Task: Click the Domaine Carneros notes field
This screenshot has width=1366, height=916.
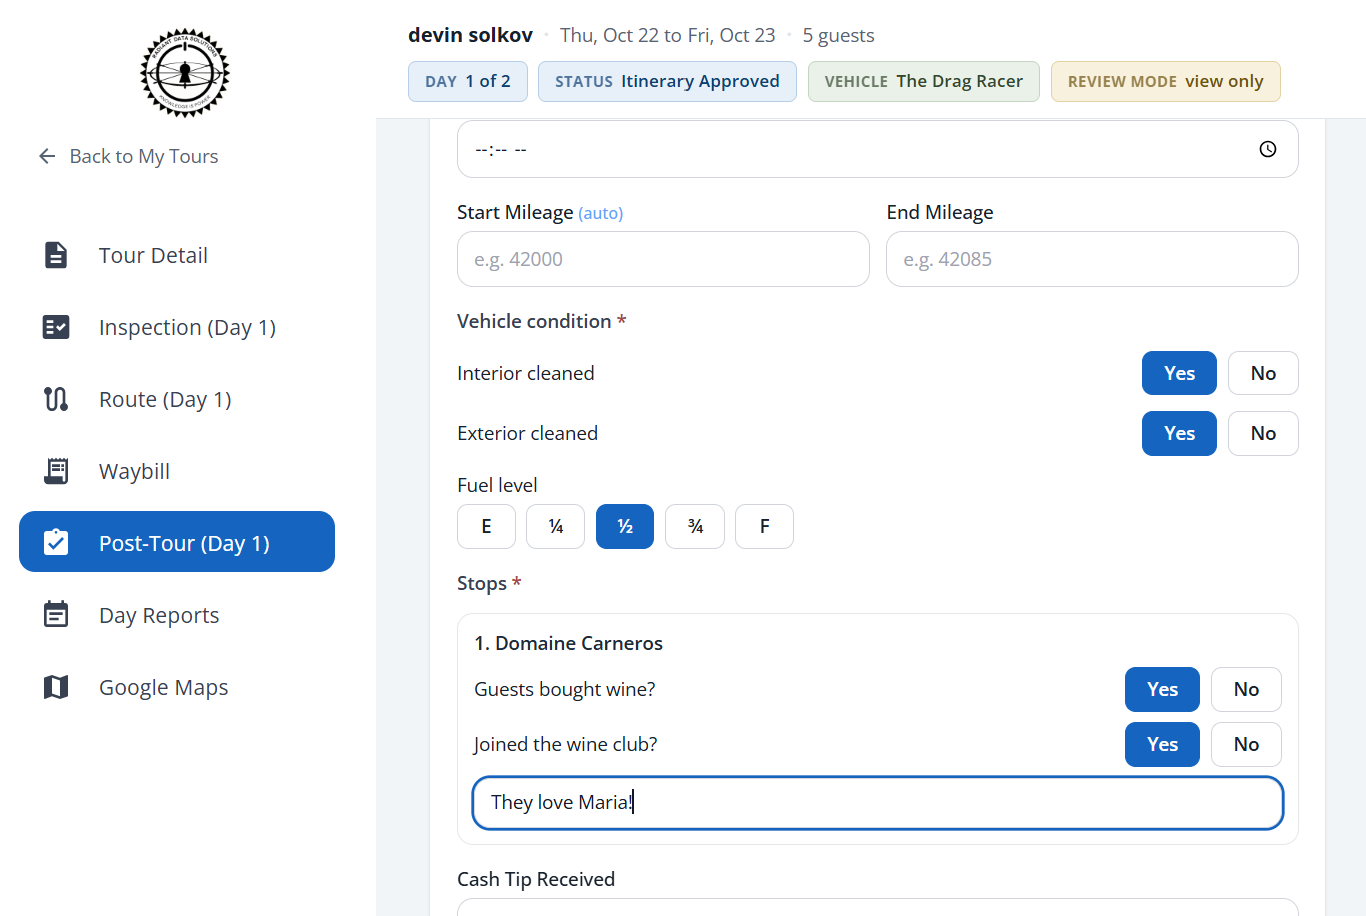Action: coord(878,803)
